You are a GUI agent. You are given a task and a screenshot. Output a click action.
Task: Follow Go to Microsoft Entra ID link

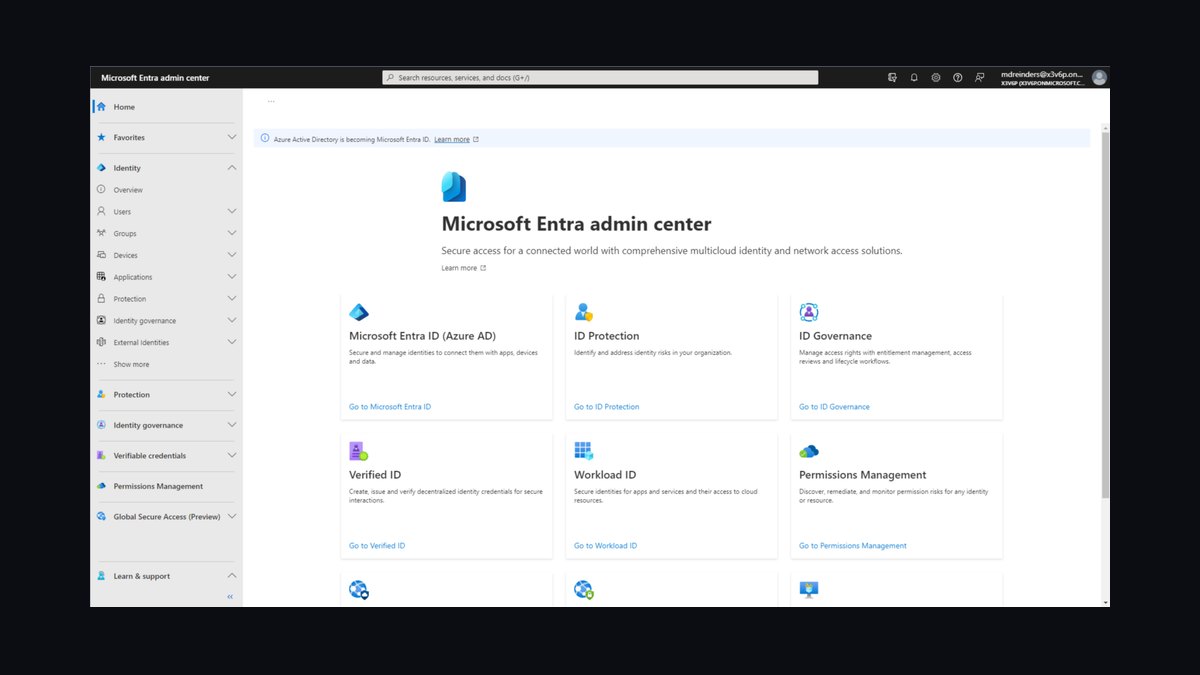(390, 407)
